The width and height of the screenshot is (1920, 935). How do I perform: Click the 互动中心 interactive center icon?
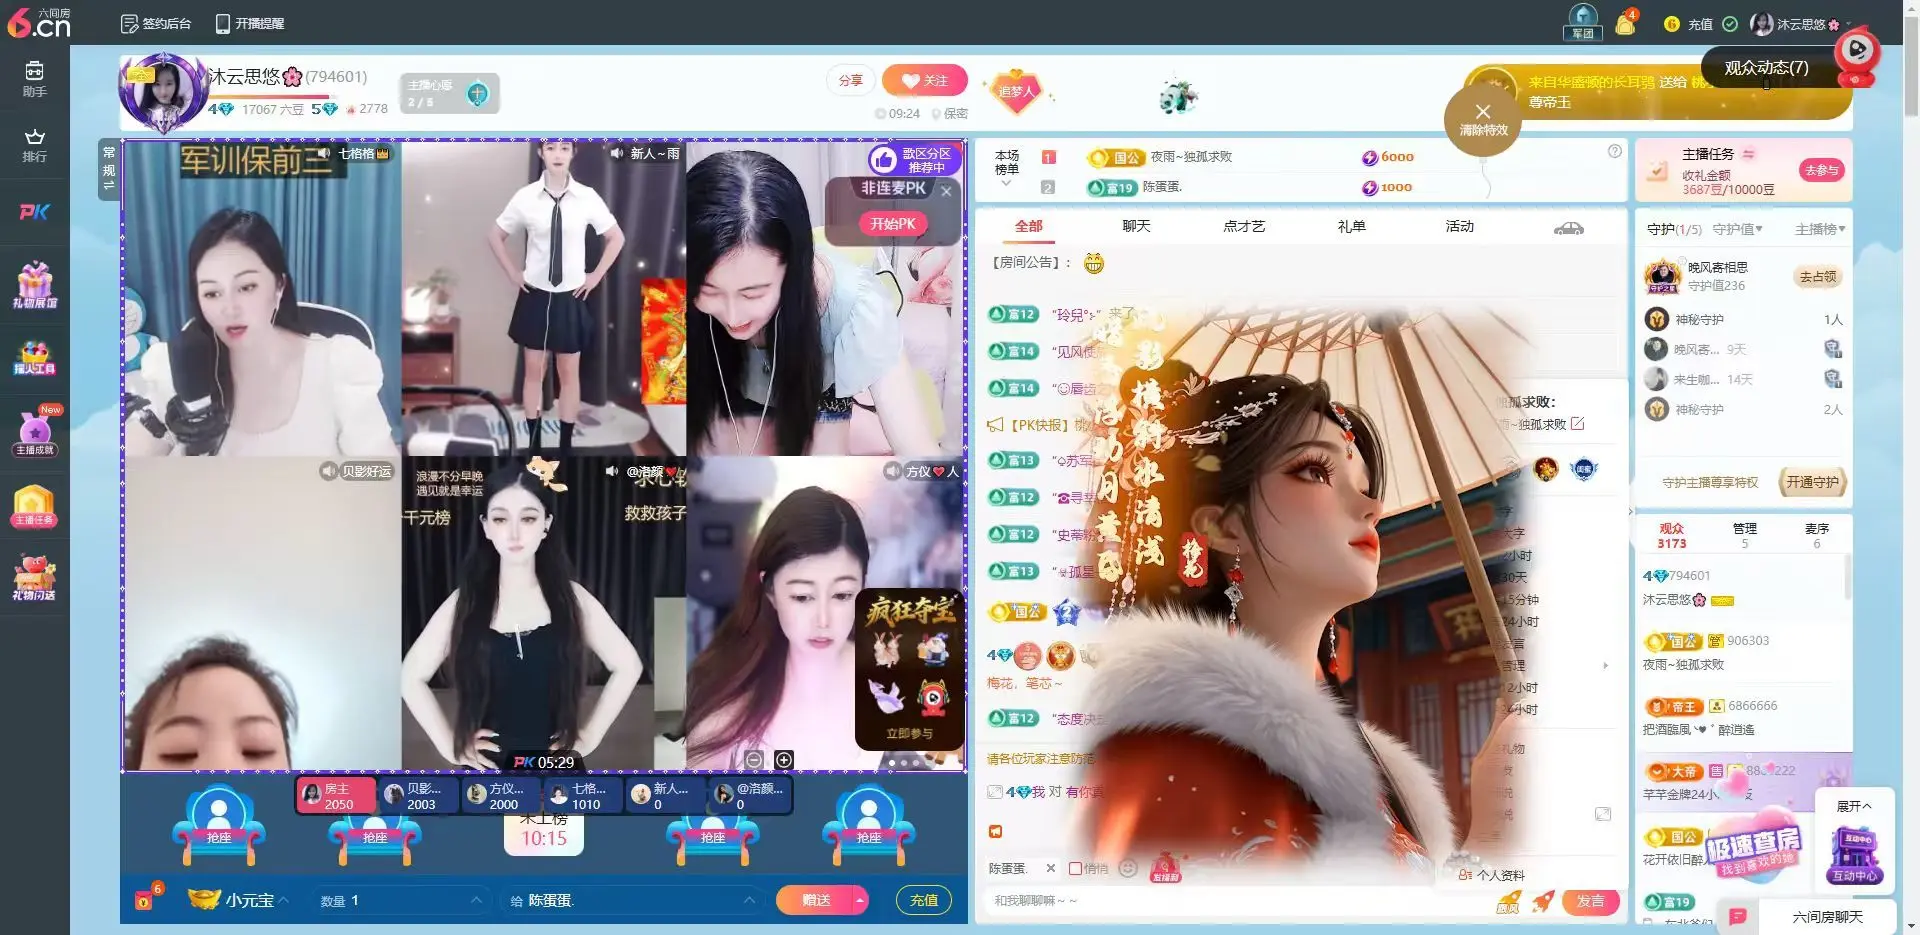(x=1855, y=856)
